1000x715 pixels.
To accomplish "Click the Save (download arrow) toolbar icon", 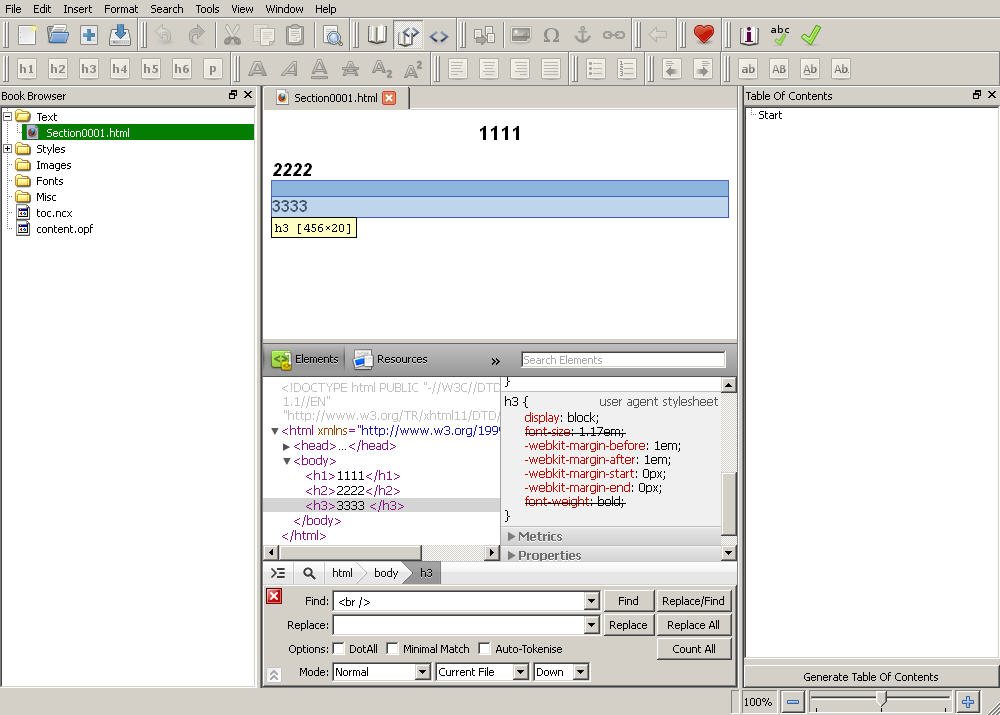I will click(120, 35).
